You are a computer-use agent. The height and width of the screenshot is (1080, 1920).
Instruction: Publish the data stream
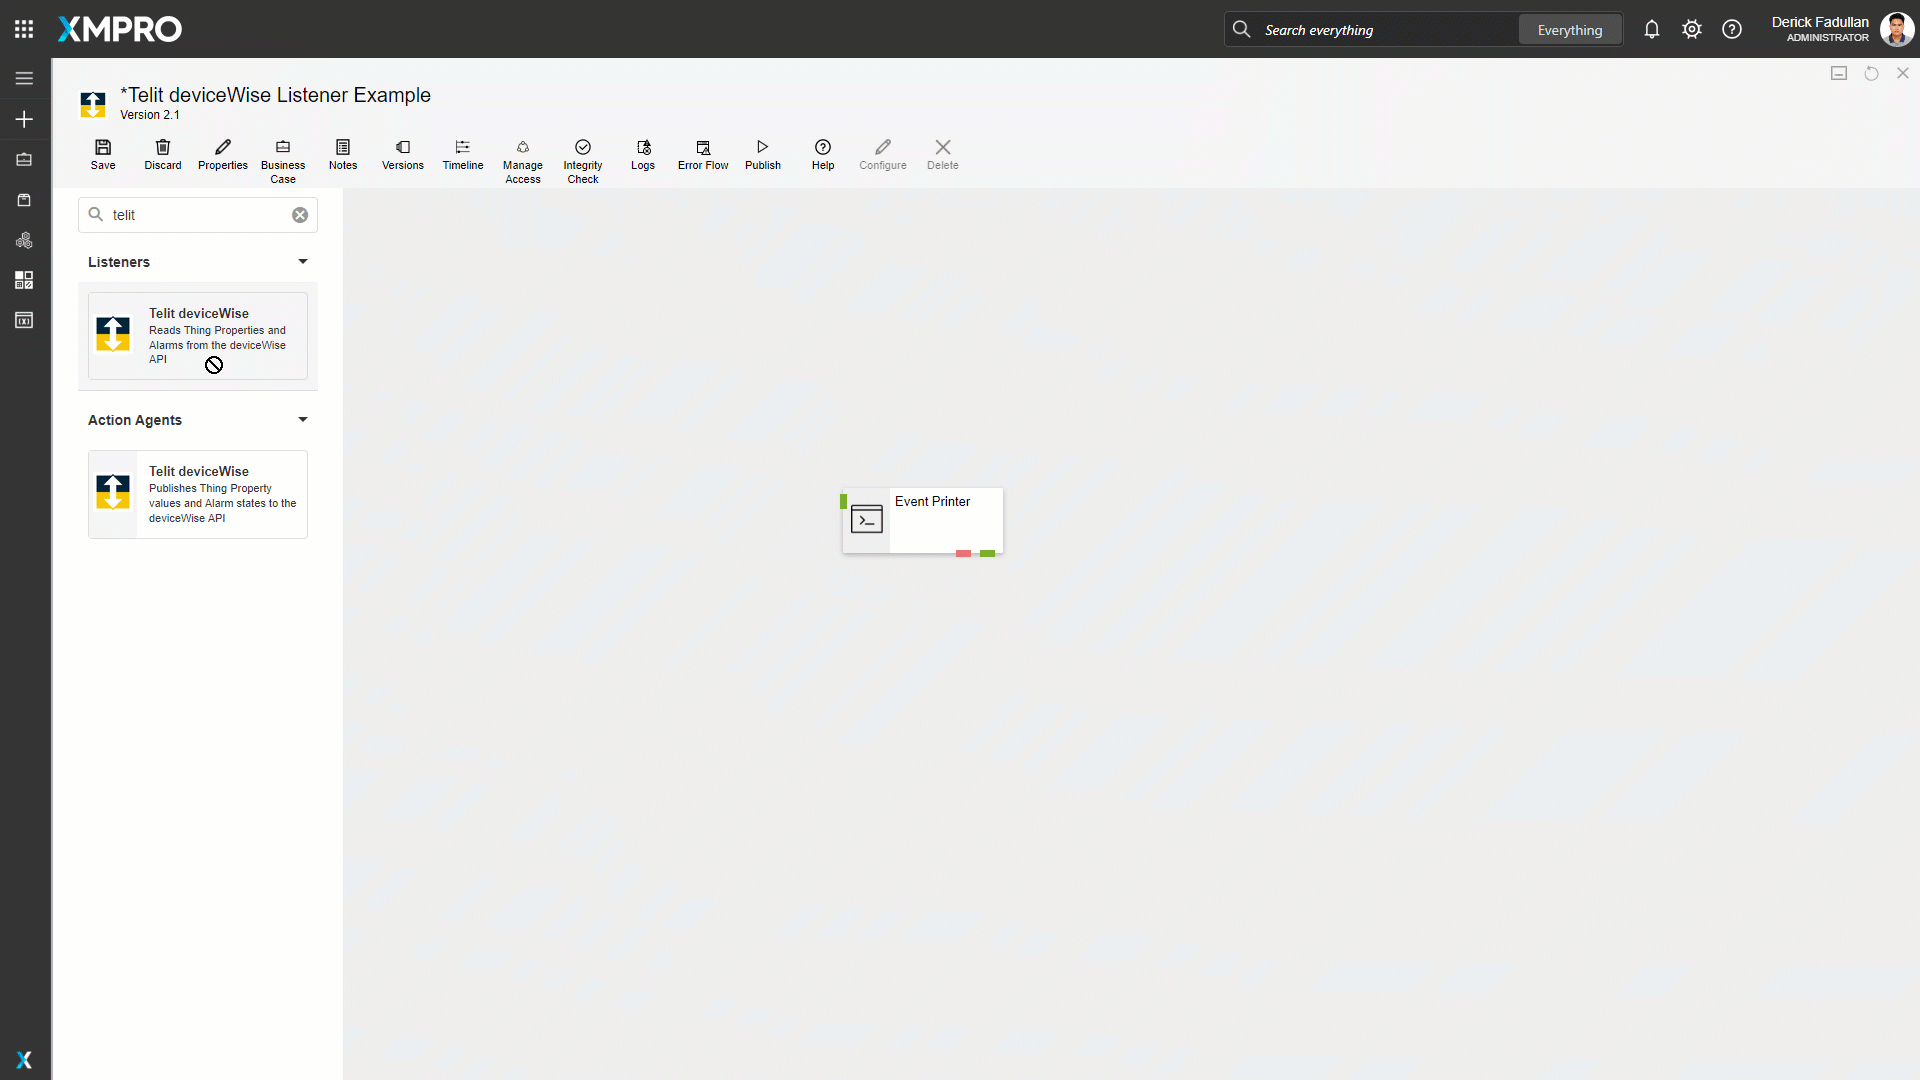click(x=762, y=154)
